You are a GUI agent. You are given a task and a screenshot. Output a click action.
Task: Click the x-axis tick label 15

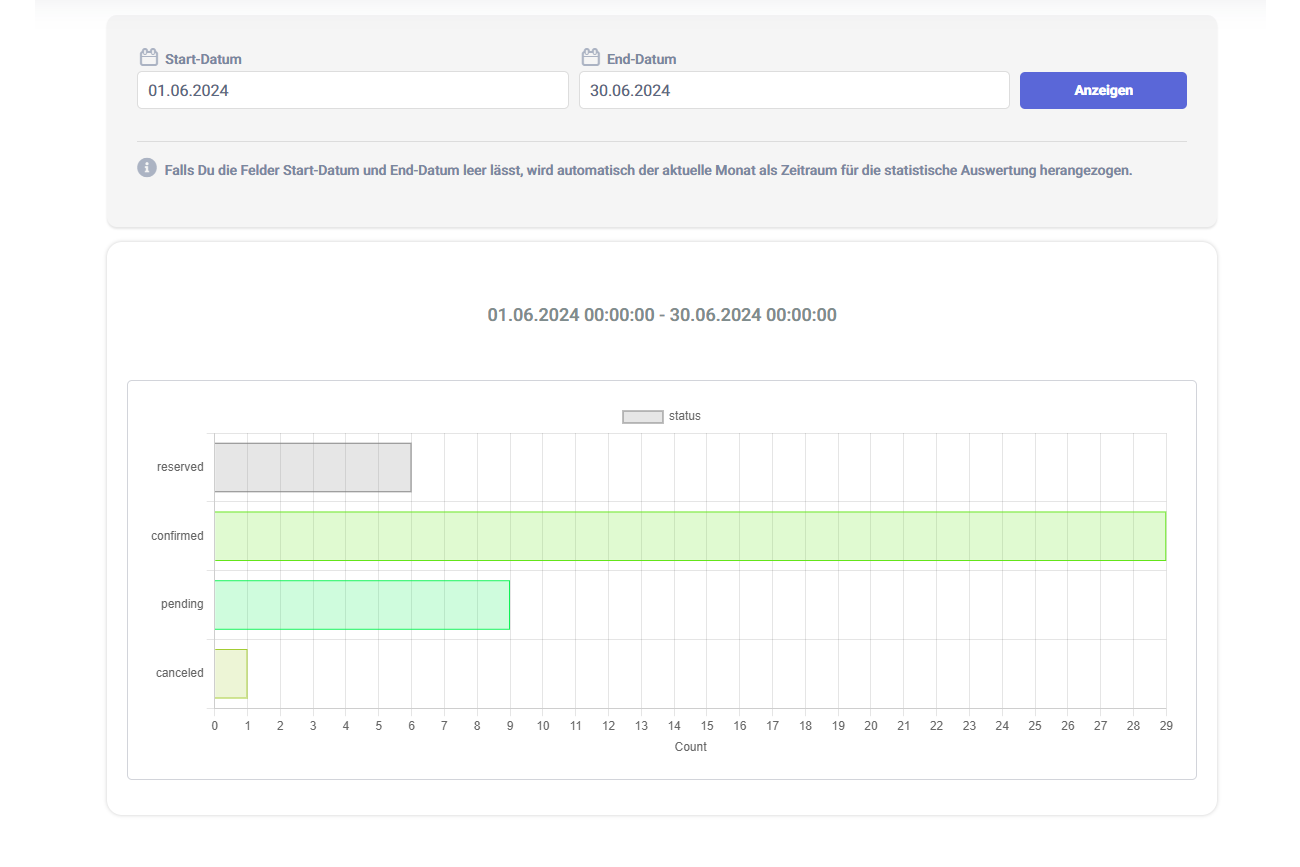tap(707, 725)
